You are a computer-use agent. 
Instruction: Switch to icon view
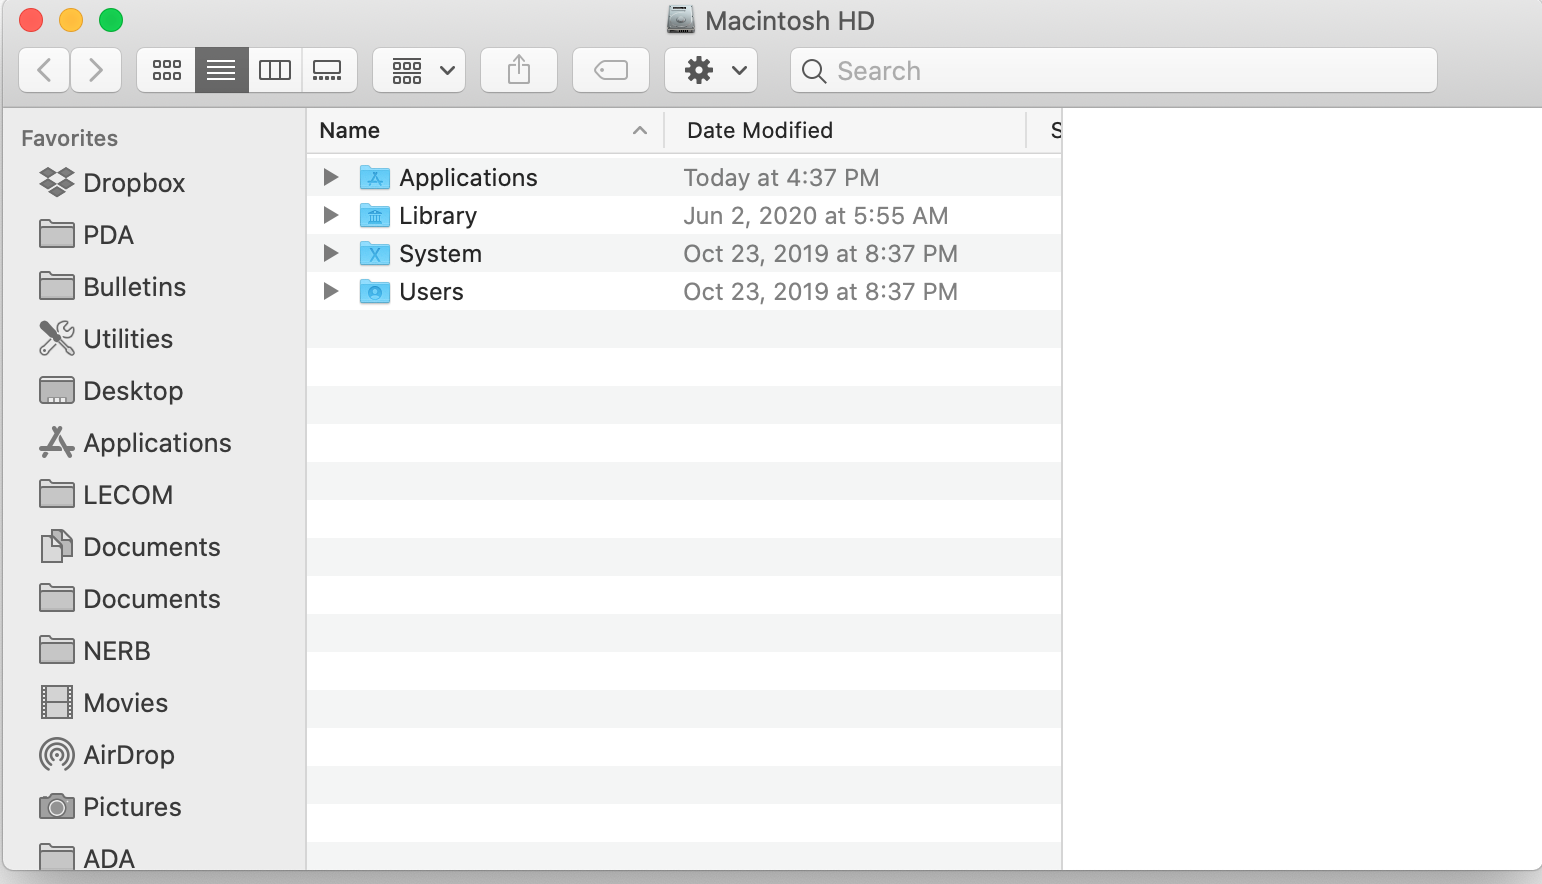[x=166, y=70]
